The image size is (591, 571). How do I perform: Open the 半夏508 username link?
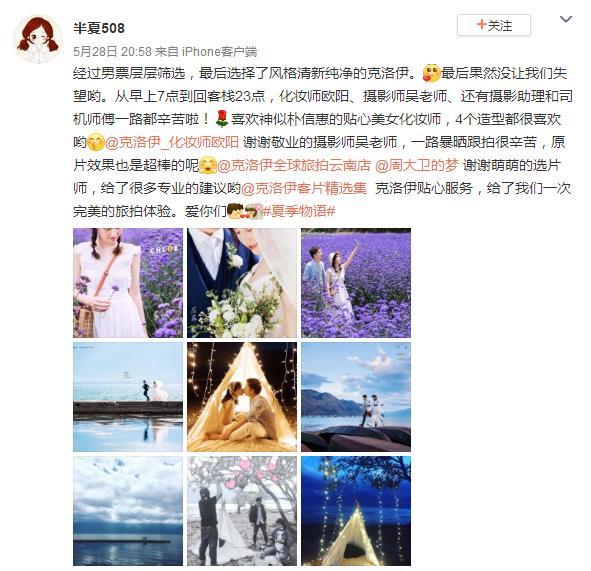pos(99,28)
